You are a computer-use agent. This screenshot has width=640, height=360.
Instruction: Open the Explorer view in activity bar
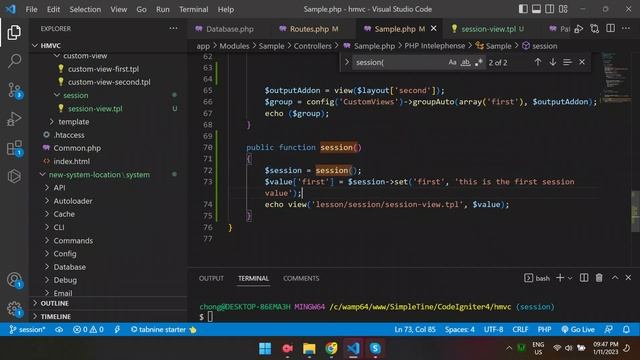(x=14, y=32)
